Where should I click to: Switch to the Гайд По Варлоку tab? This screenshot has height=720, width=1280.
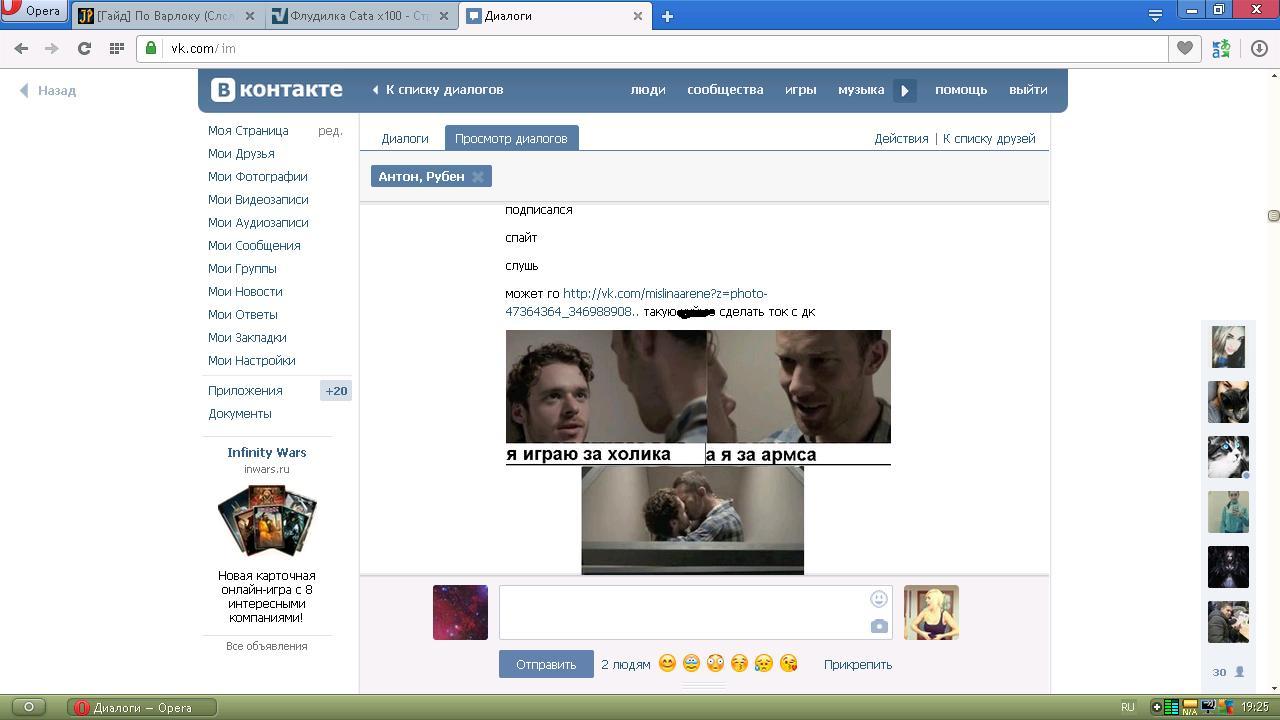pyautogui.click(x=167, y=16)
